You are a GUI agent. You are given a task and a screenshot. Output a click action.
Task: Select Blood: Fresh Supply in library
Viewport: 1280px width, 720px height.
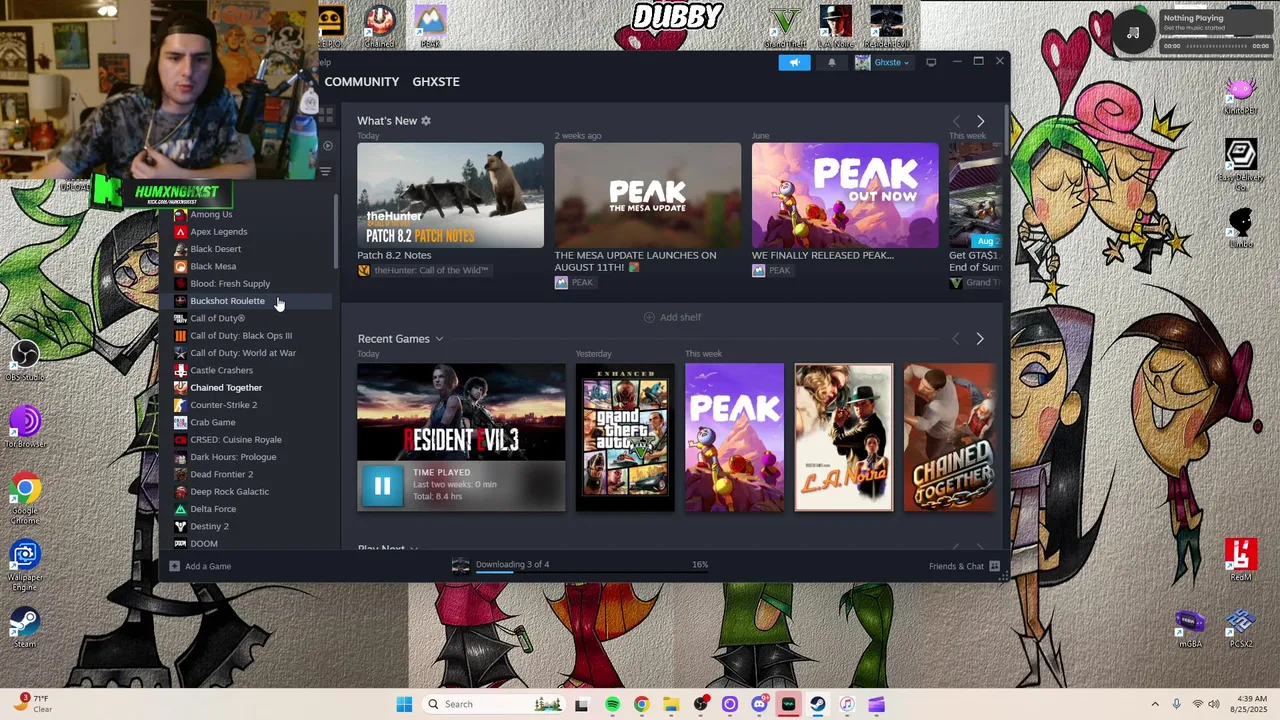click(x=230, y=283)
